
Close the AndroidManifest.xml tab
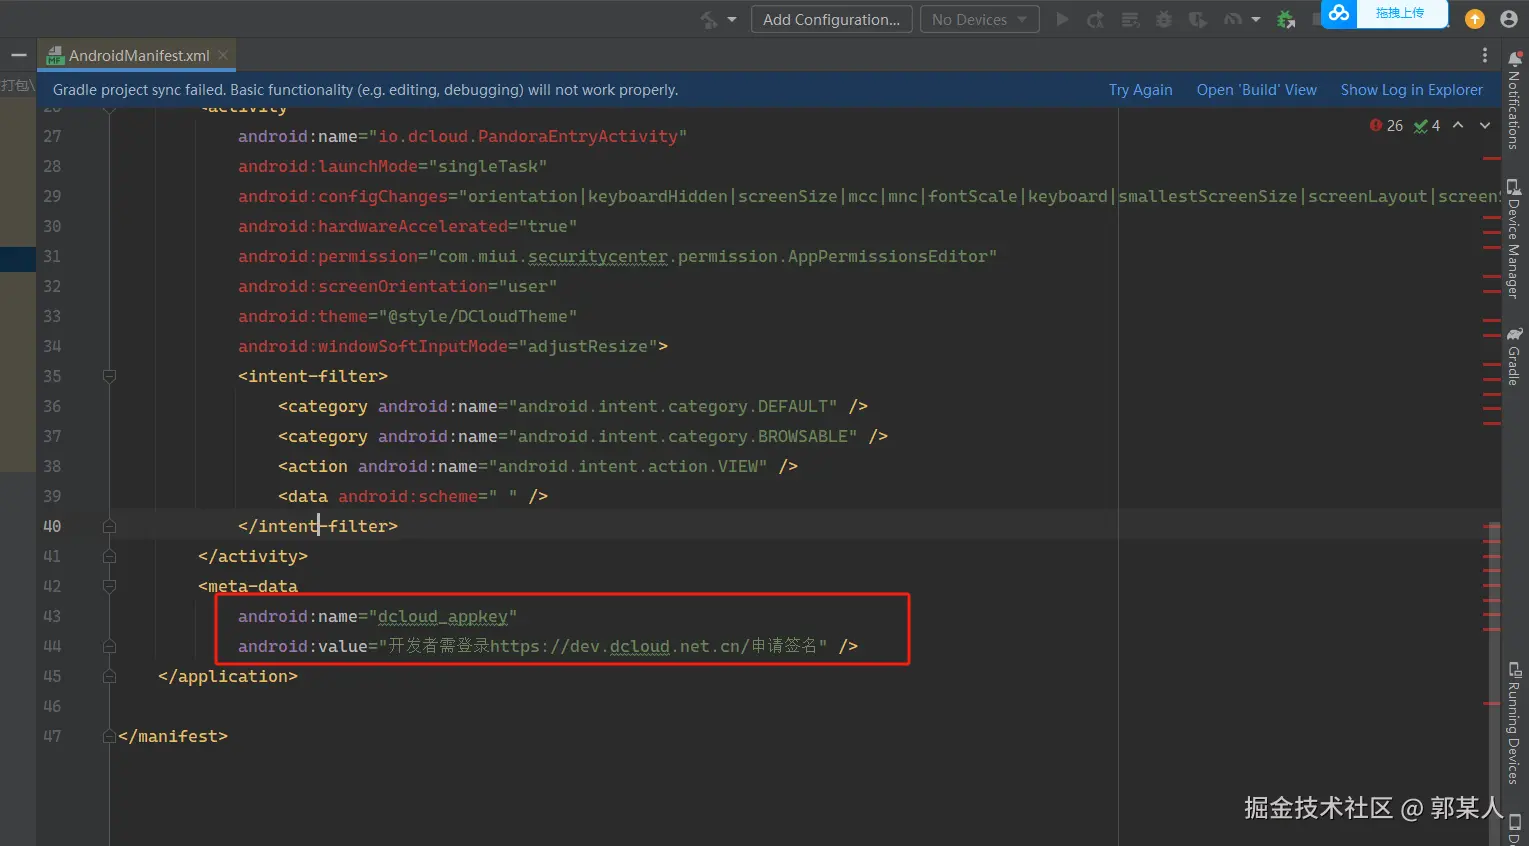point(223,55)
